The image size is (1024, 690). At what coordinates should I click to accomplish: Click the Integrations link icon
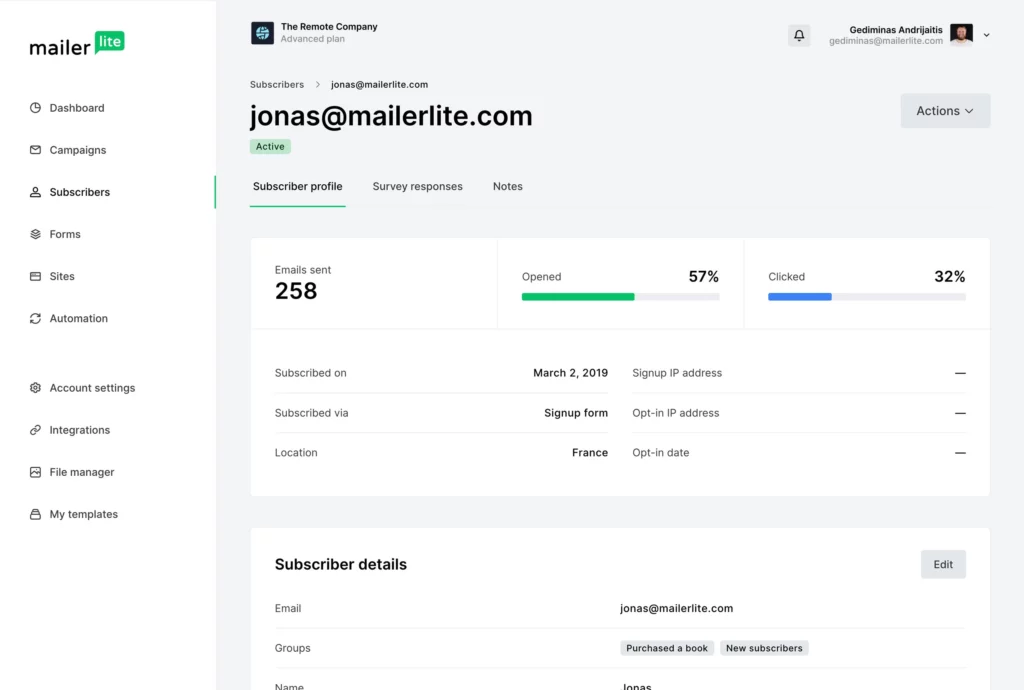pos(35,430)
